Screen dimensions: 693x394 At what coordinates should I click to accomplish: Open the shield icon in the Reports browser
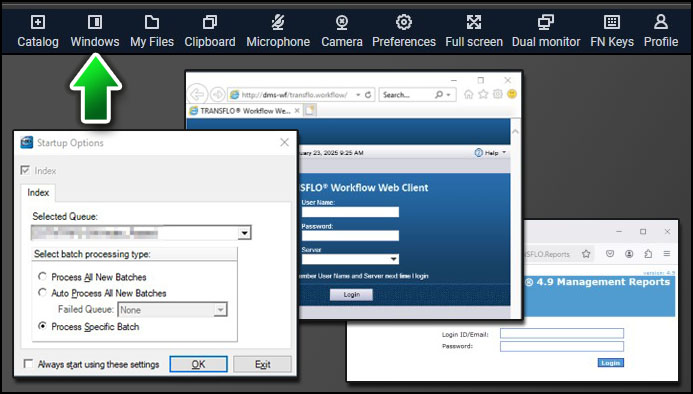click(610, 254)
